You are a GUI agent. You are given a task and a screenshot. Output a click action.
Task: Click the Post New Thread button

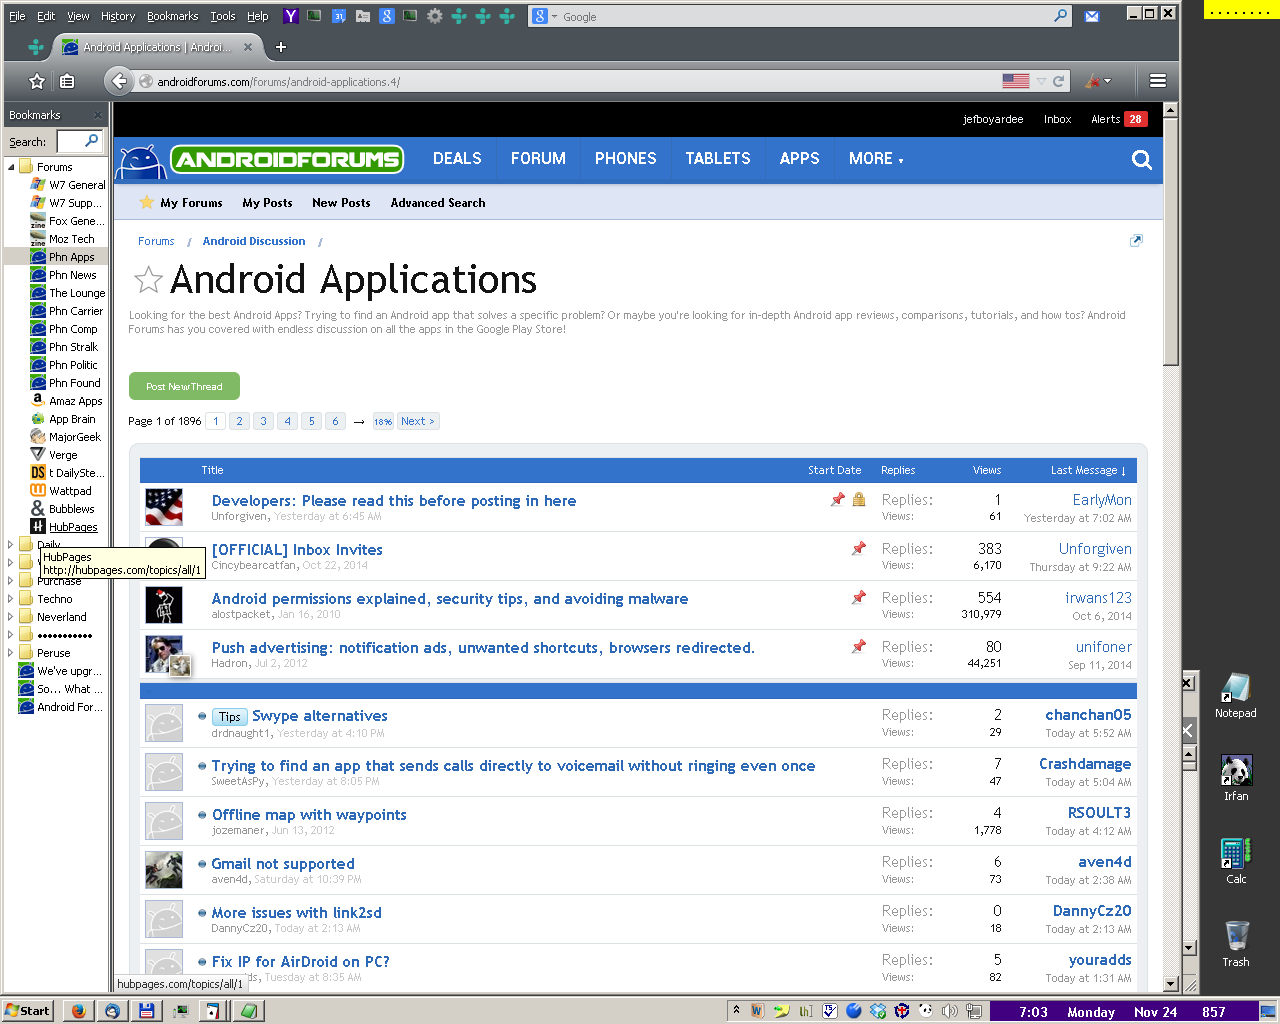(184, 386)
